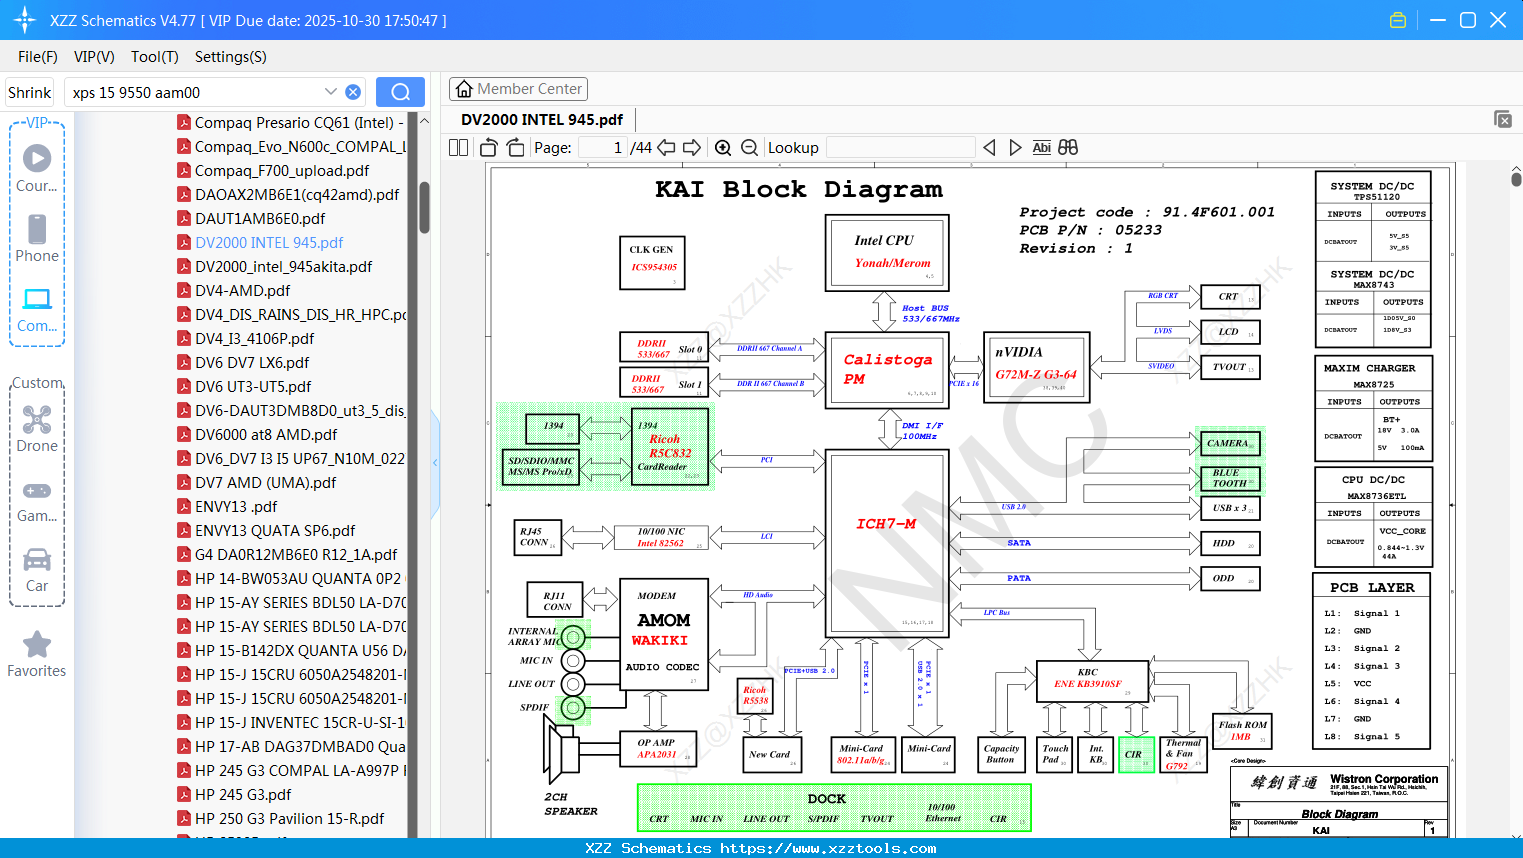Click the Shrink button

[x=30, y=92]
